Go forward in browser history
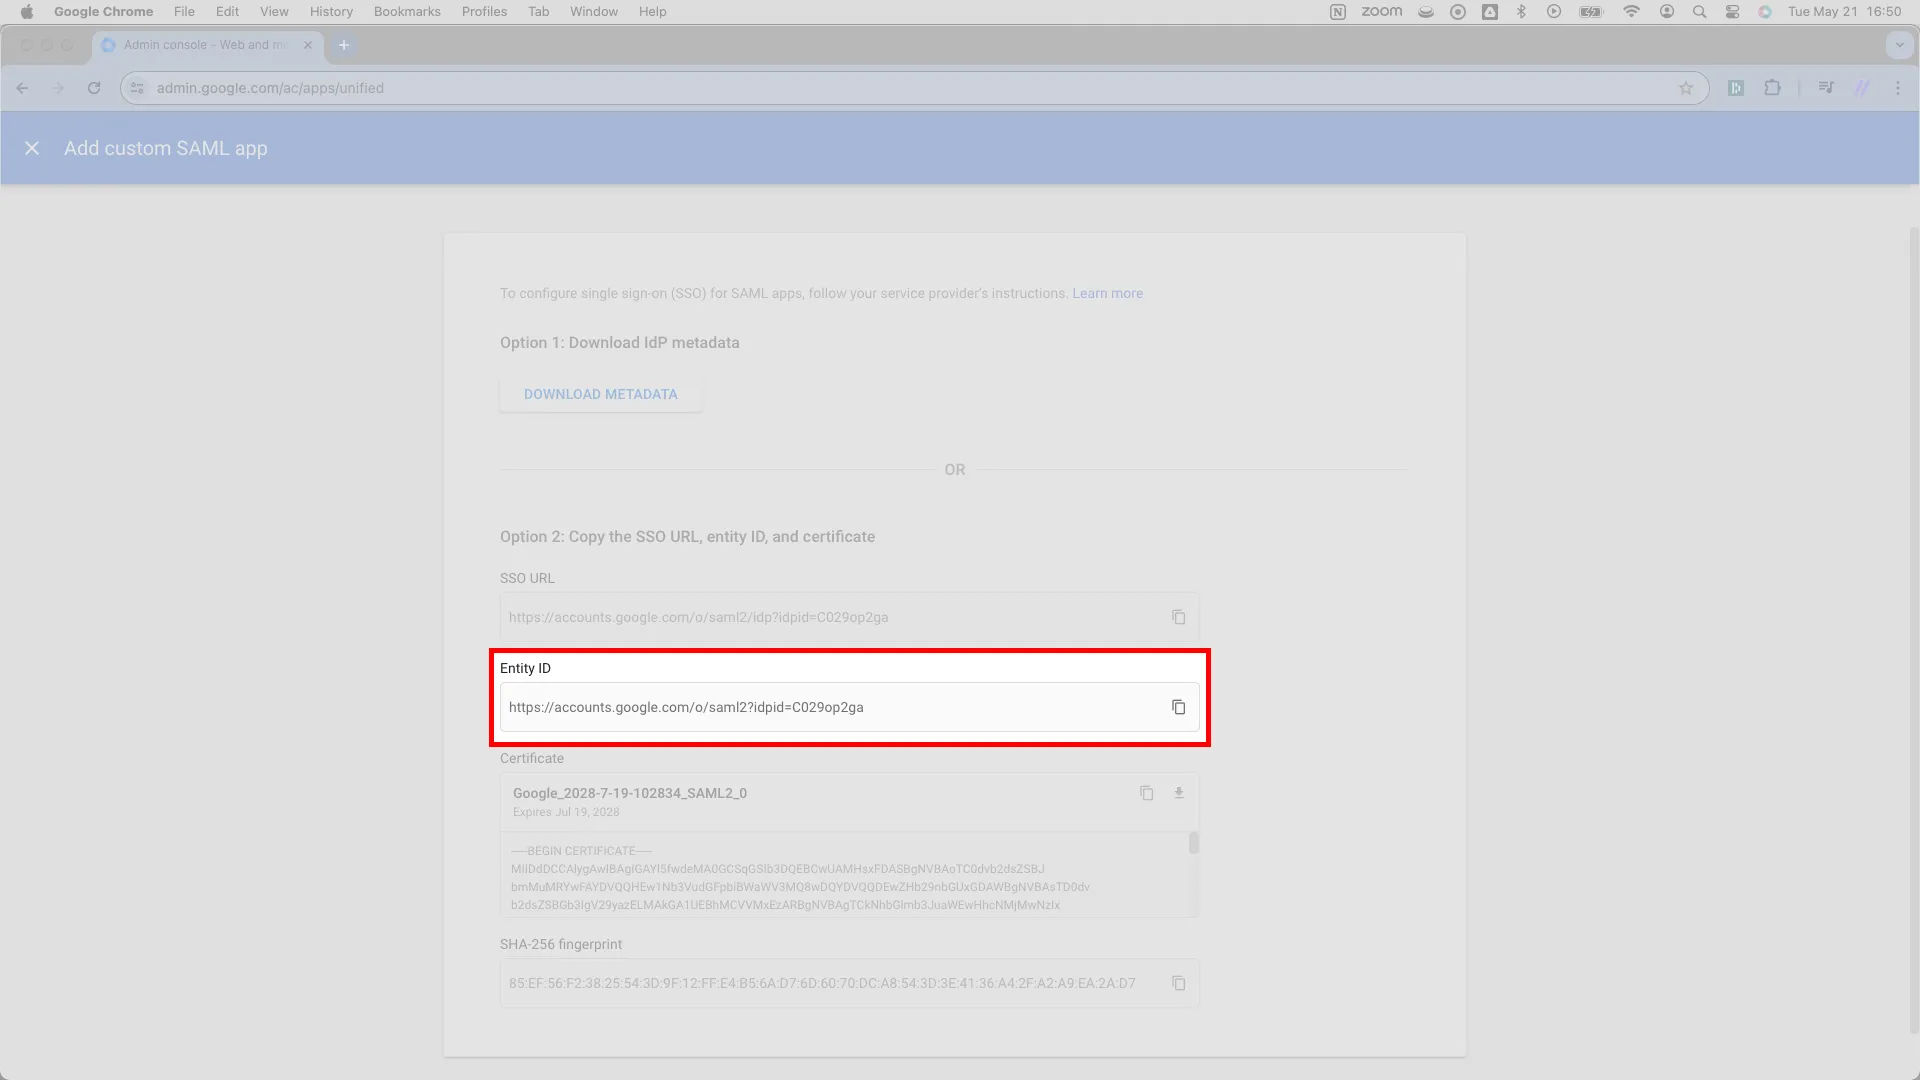Viewport: 1920px width, 1080px height. click(58, 88)
